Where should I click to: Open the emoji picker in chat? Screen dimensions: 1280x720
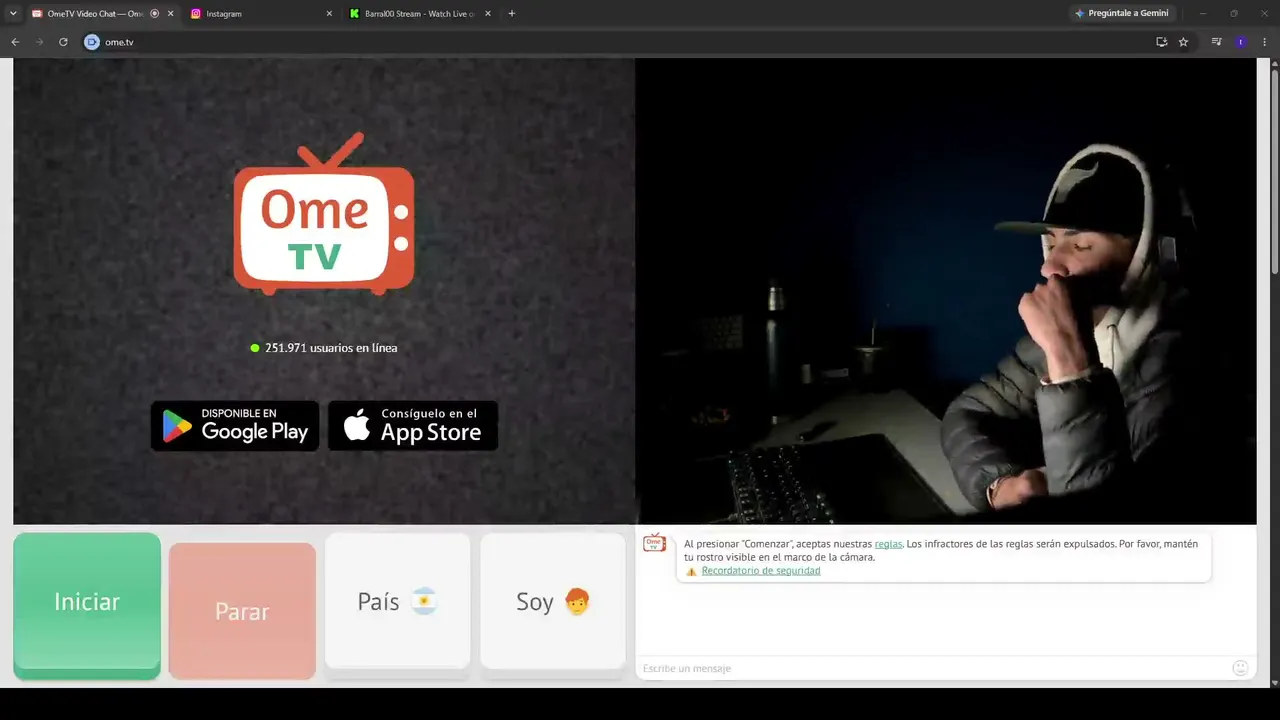pos(1240,668)
